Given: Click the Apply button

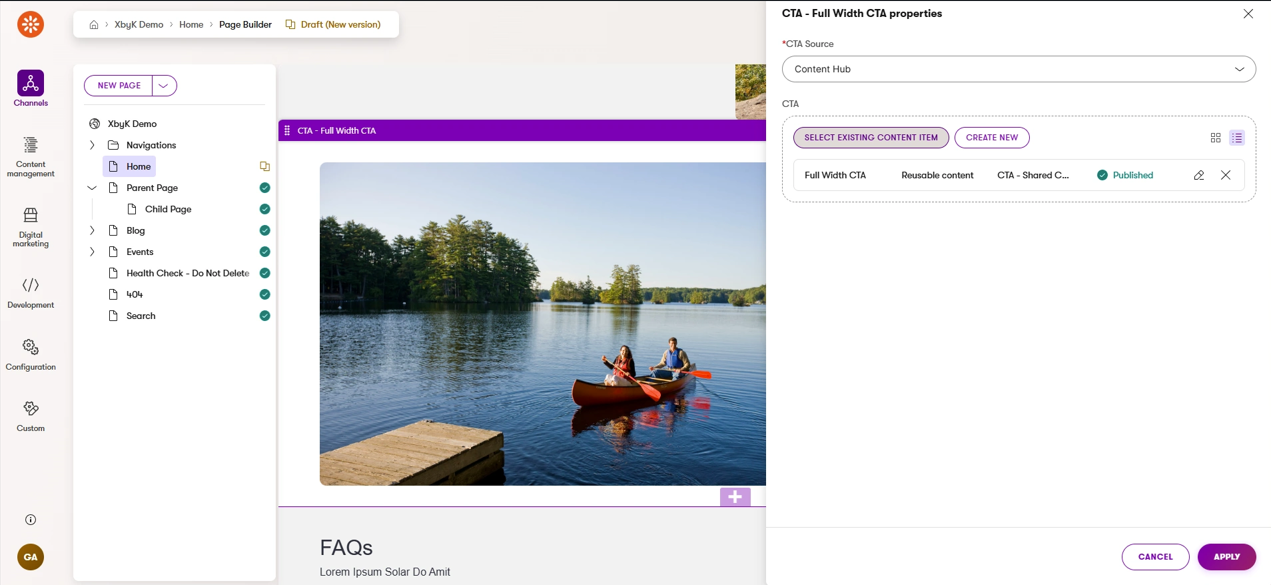Looking at the screenshot, I should 1226,557.
